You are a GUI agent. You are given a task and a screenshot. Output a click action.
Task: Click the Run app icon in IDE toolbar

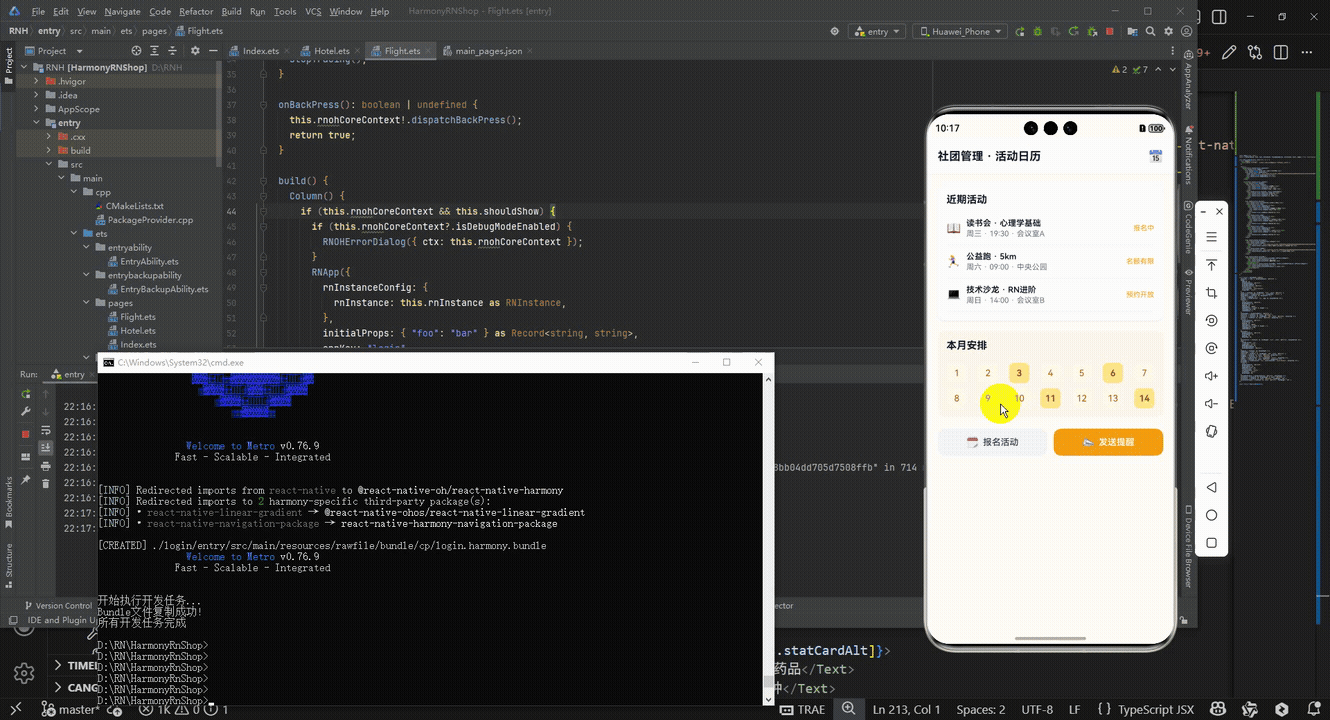click(x=1020, y=32)
